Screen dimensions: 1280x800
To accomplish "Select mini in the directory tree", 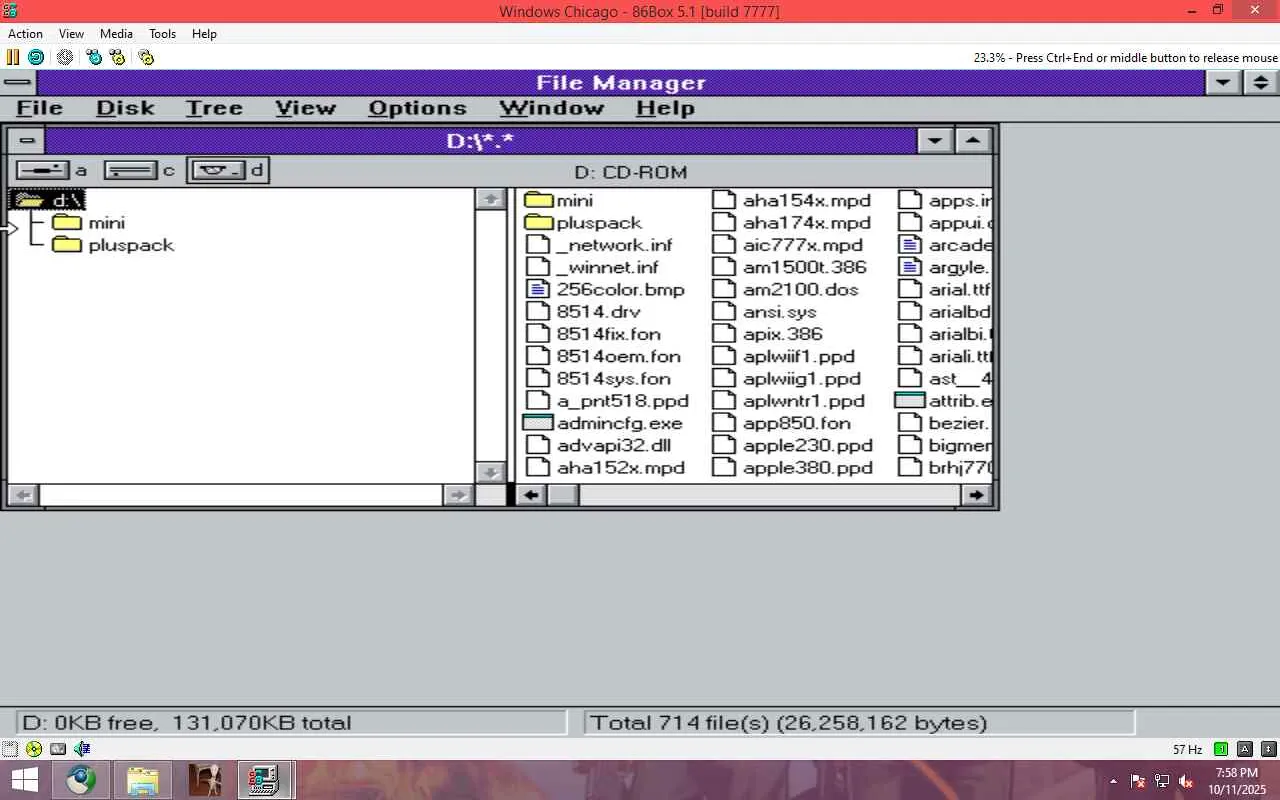I will pyautogui.click(x=89, y=223).
